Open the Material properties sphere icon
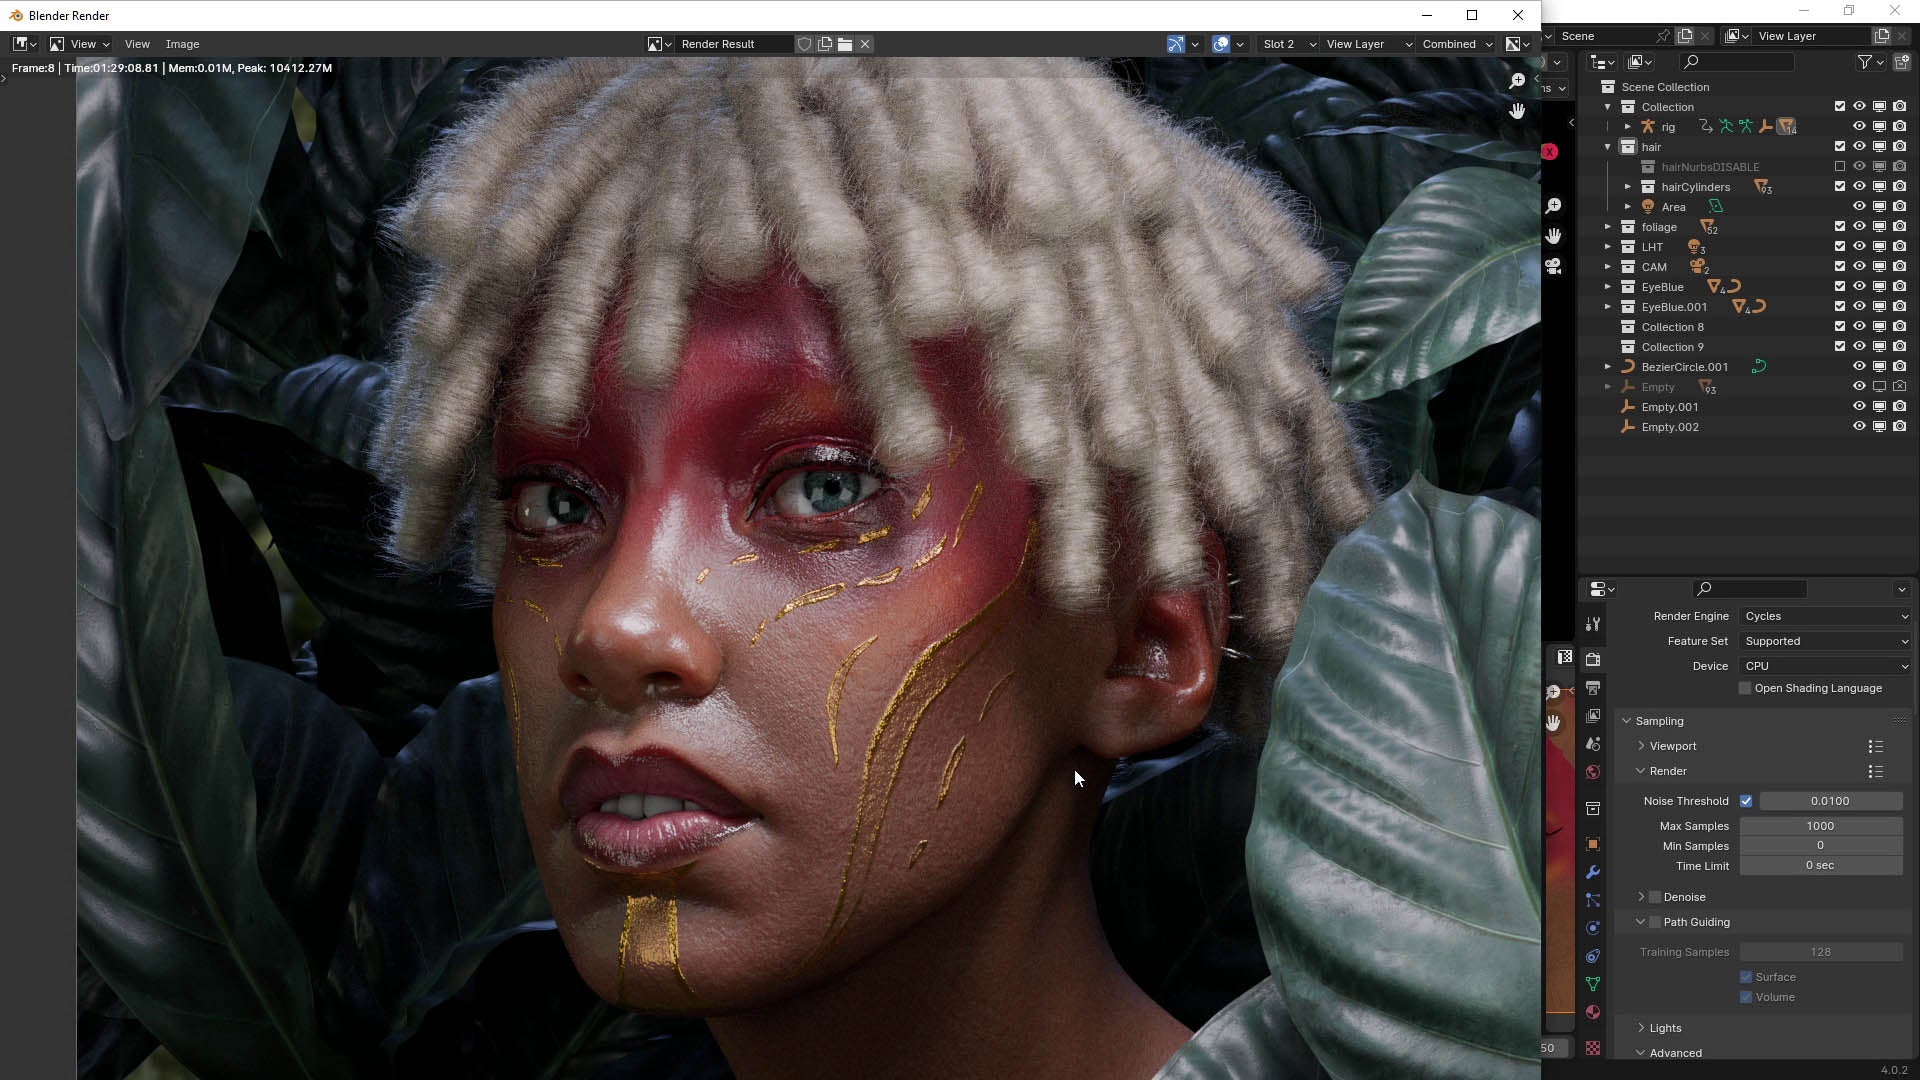The image size is (1920, 1080). (x=1593, y=1012)
